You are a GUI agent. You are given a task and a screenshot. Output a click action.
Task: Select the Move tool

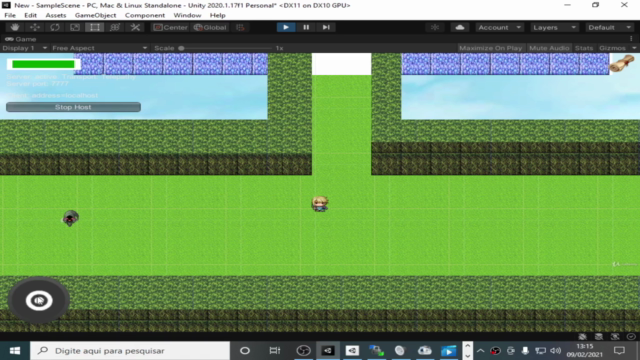tap(35, 27)
